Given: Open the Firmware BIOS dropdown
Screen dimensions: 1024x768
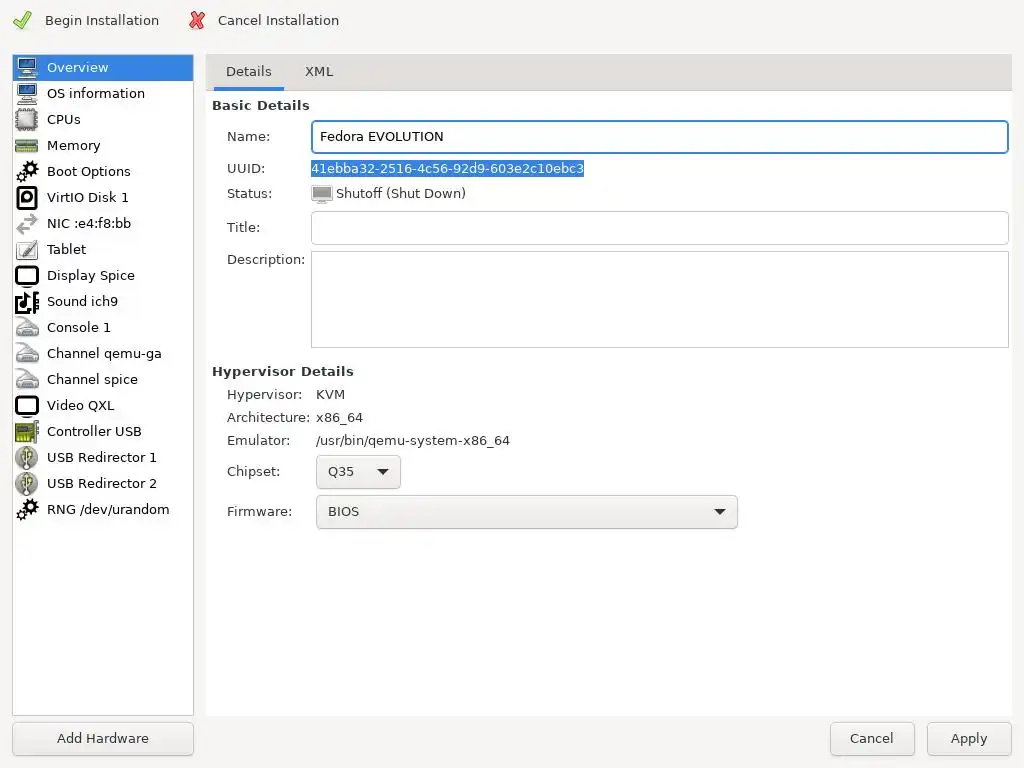Looking at the screenshot, I should coord(526,512).
